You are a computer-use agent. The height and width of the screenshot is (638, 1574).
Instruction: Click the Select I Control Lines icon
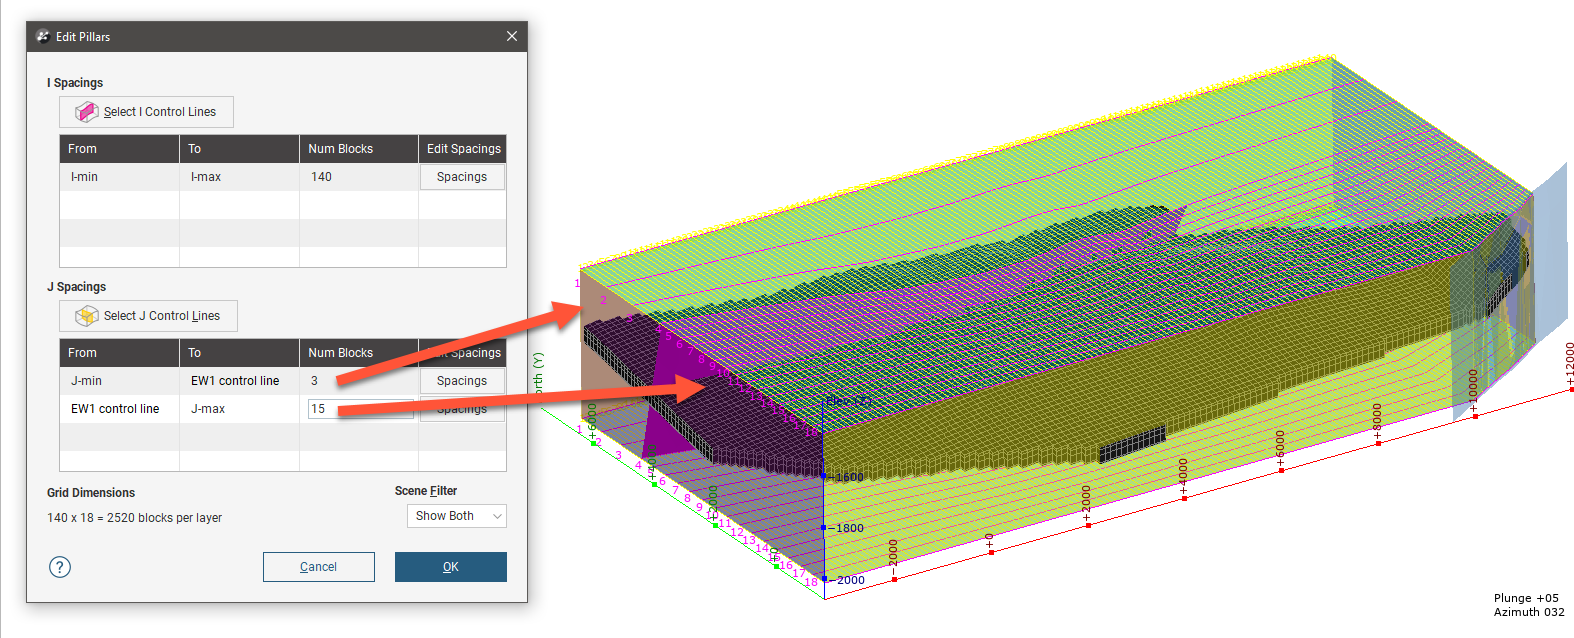point(86,112)
